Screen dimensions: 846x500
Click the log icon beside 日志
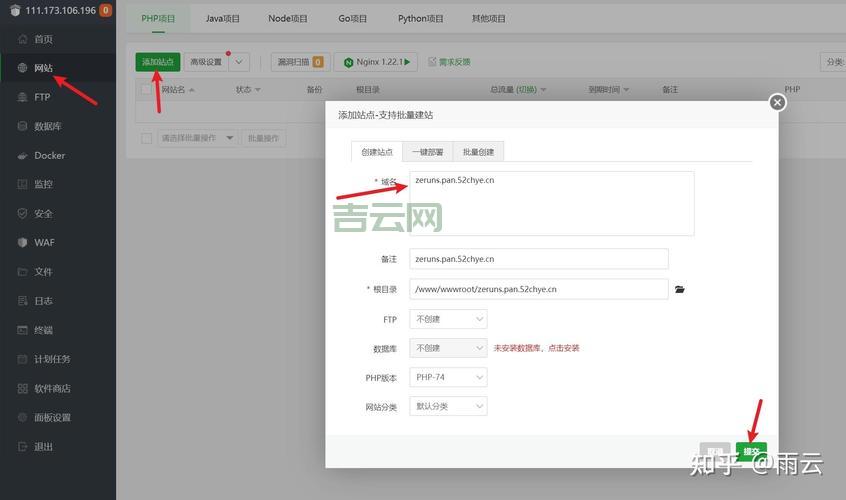pyautogui.click(x=22, y=301)
